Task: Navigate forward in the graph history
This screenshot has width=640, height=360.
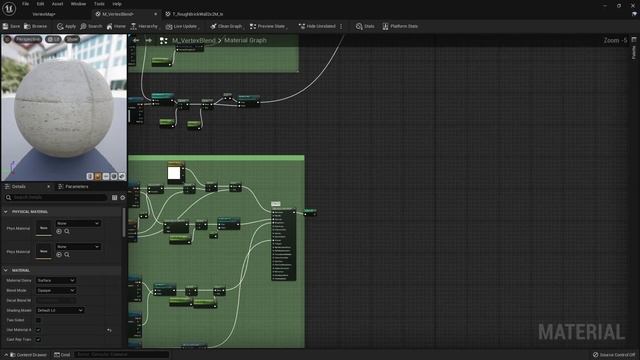Action: tap(149, 40)
